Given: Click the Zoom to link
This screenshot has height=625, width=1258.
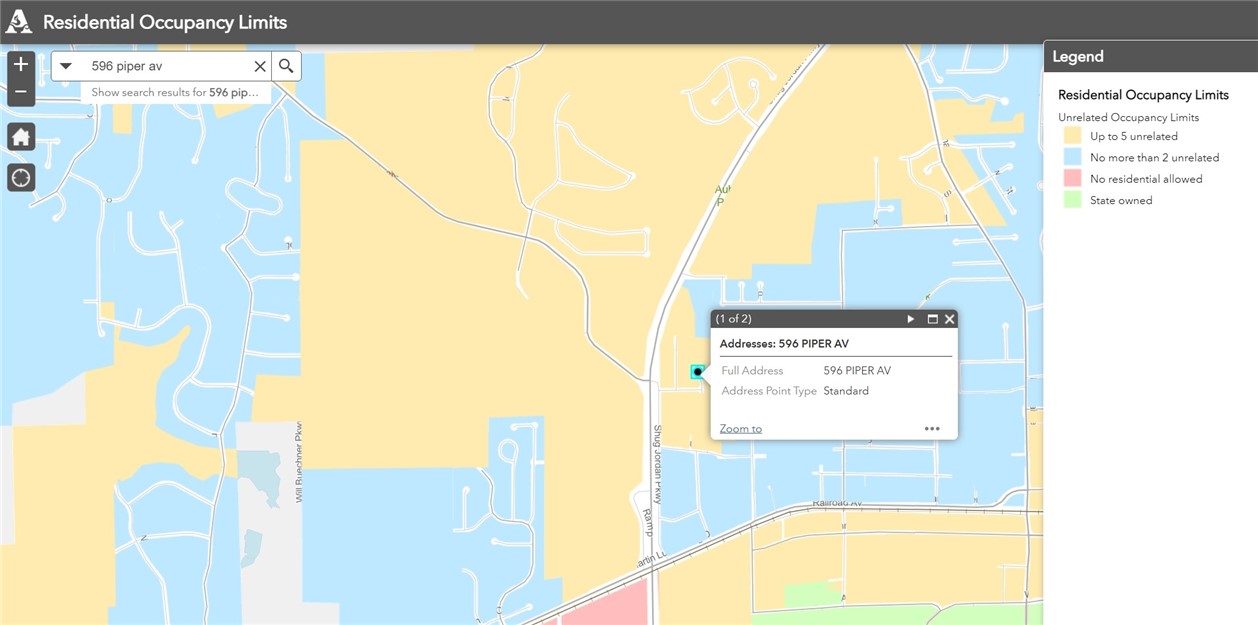Looking at the screenshot, I should (x=740, y=429).
